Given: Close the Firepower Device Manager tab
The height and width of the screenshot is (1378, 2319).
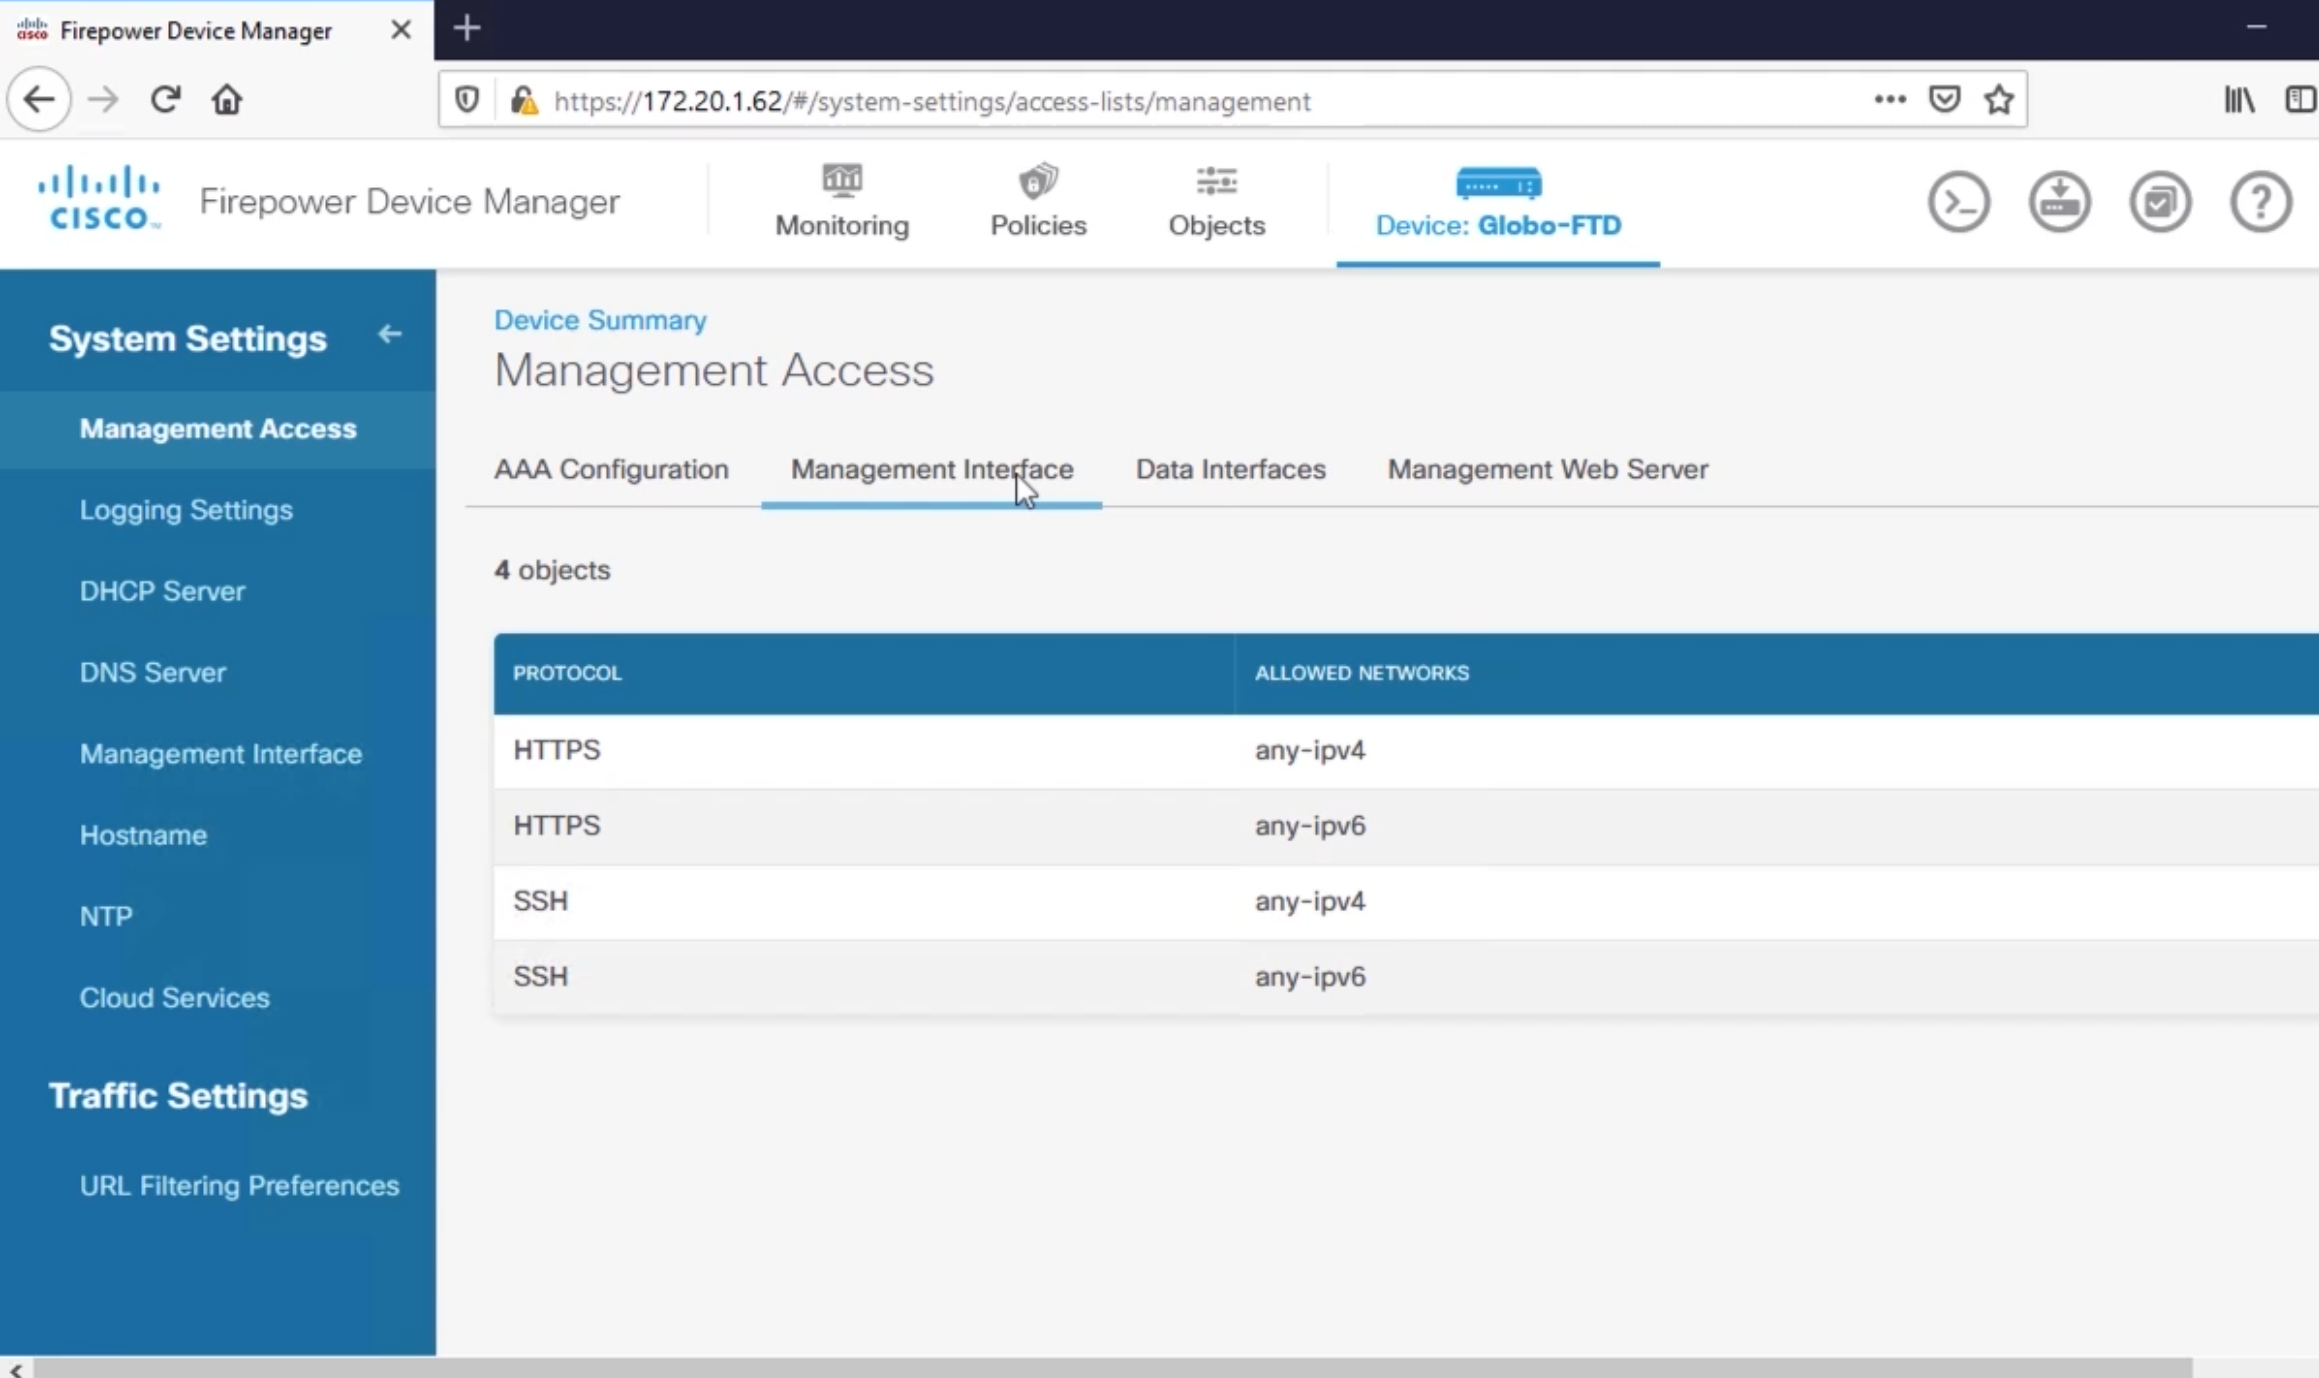Looking at the screenshot, I should pyautogui.click(x=401, y=30).
